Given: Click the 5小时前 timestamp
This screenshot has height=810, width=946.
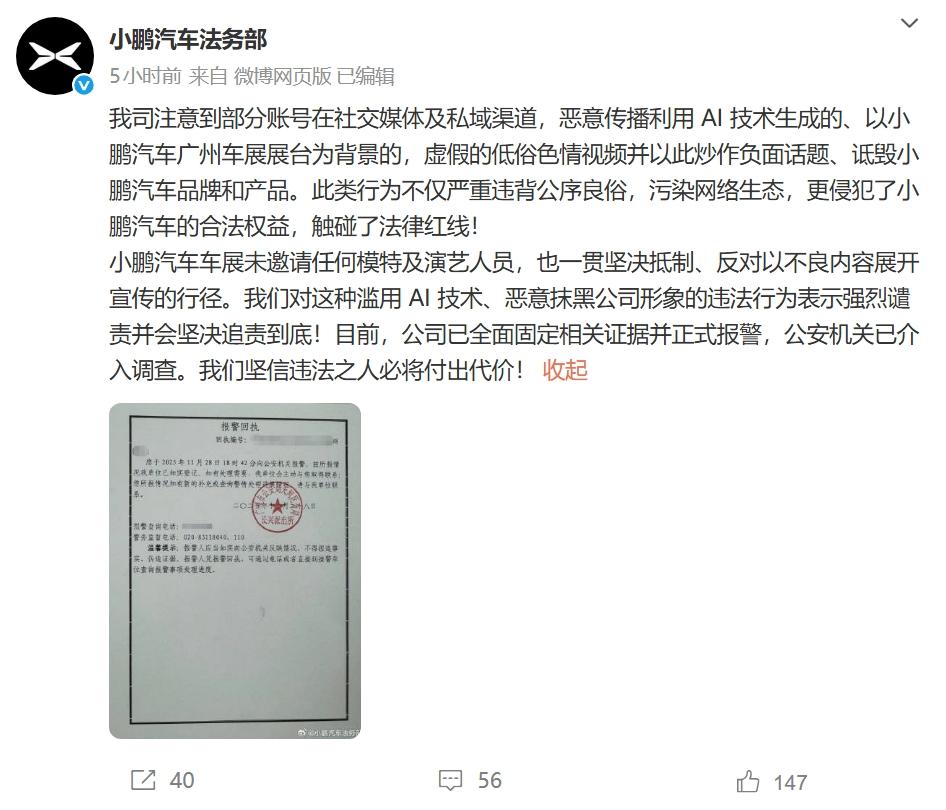Looking at the screenshot, I should click(x=145, y=76).
